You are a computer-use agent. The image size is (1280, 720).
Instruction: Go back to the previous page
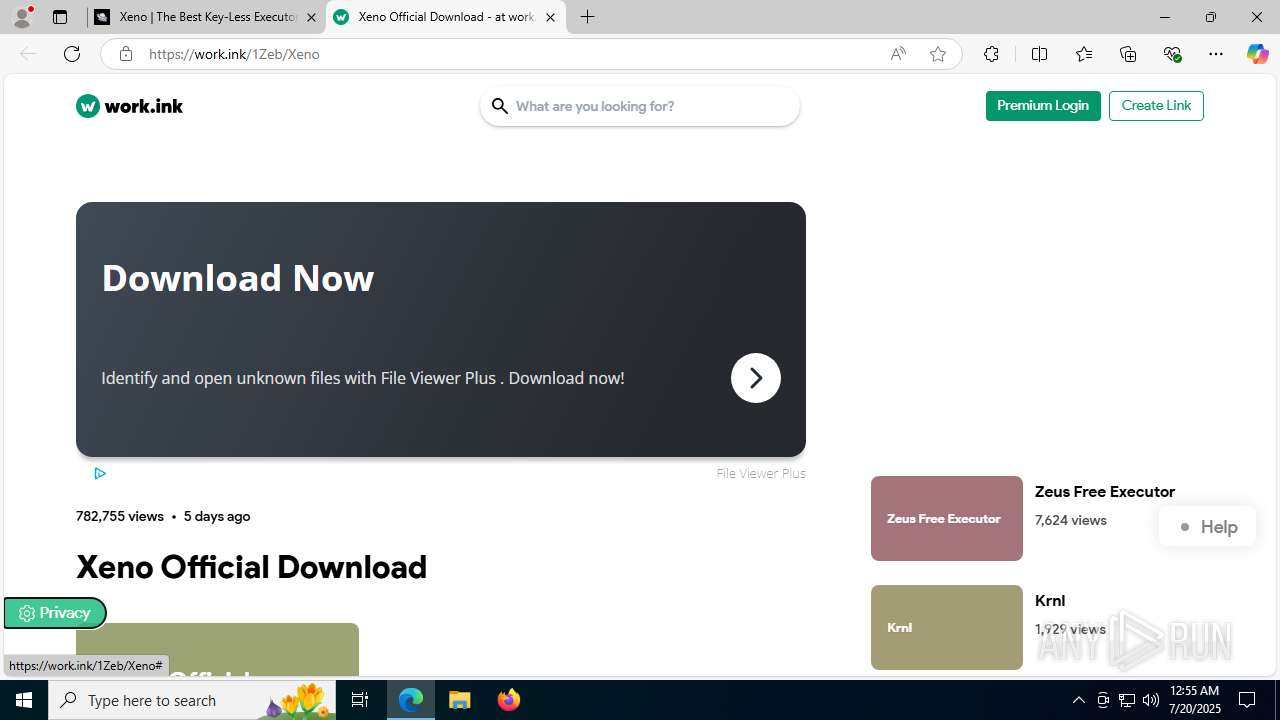28,54
